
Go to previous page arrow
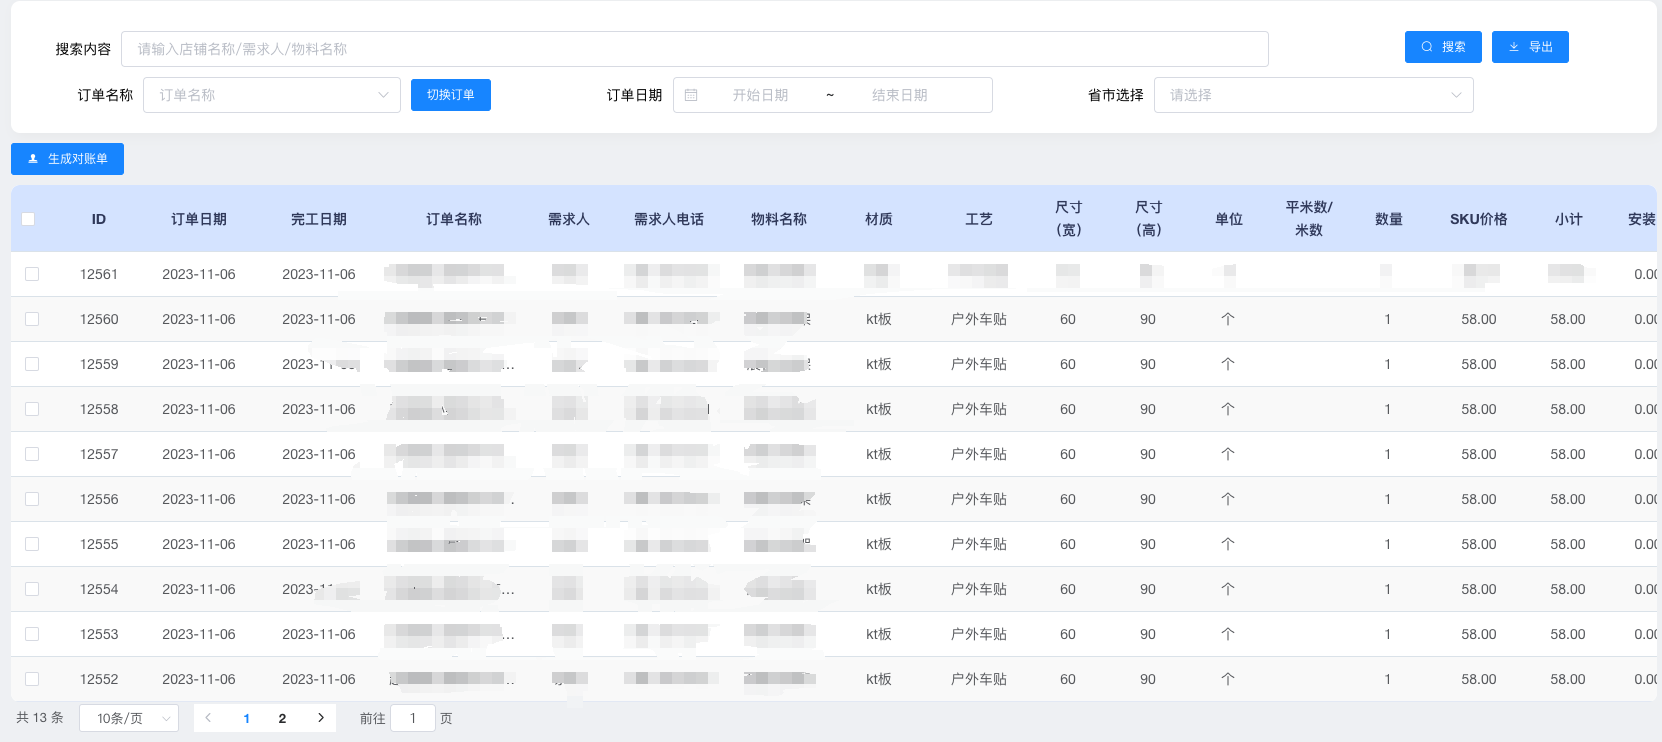208,718
